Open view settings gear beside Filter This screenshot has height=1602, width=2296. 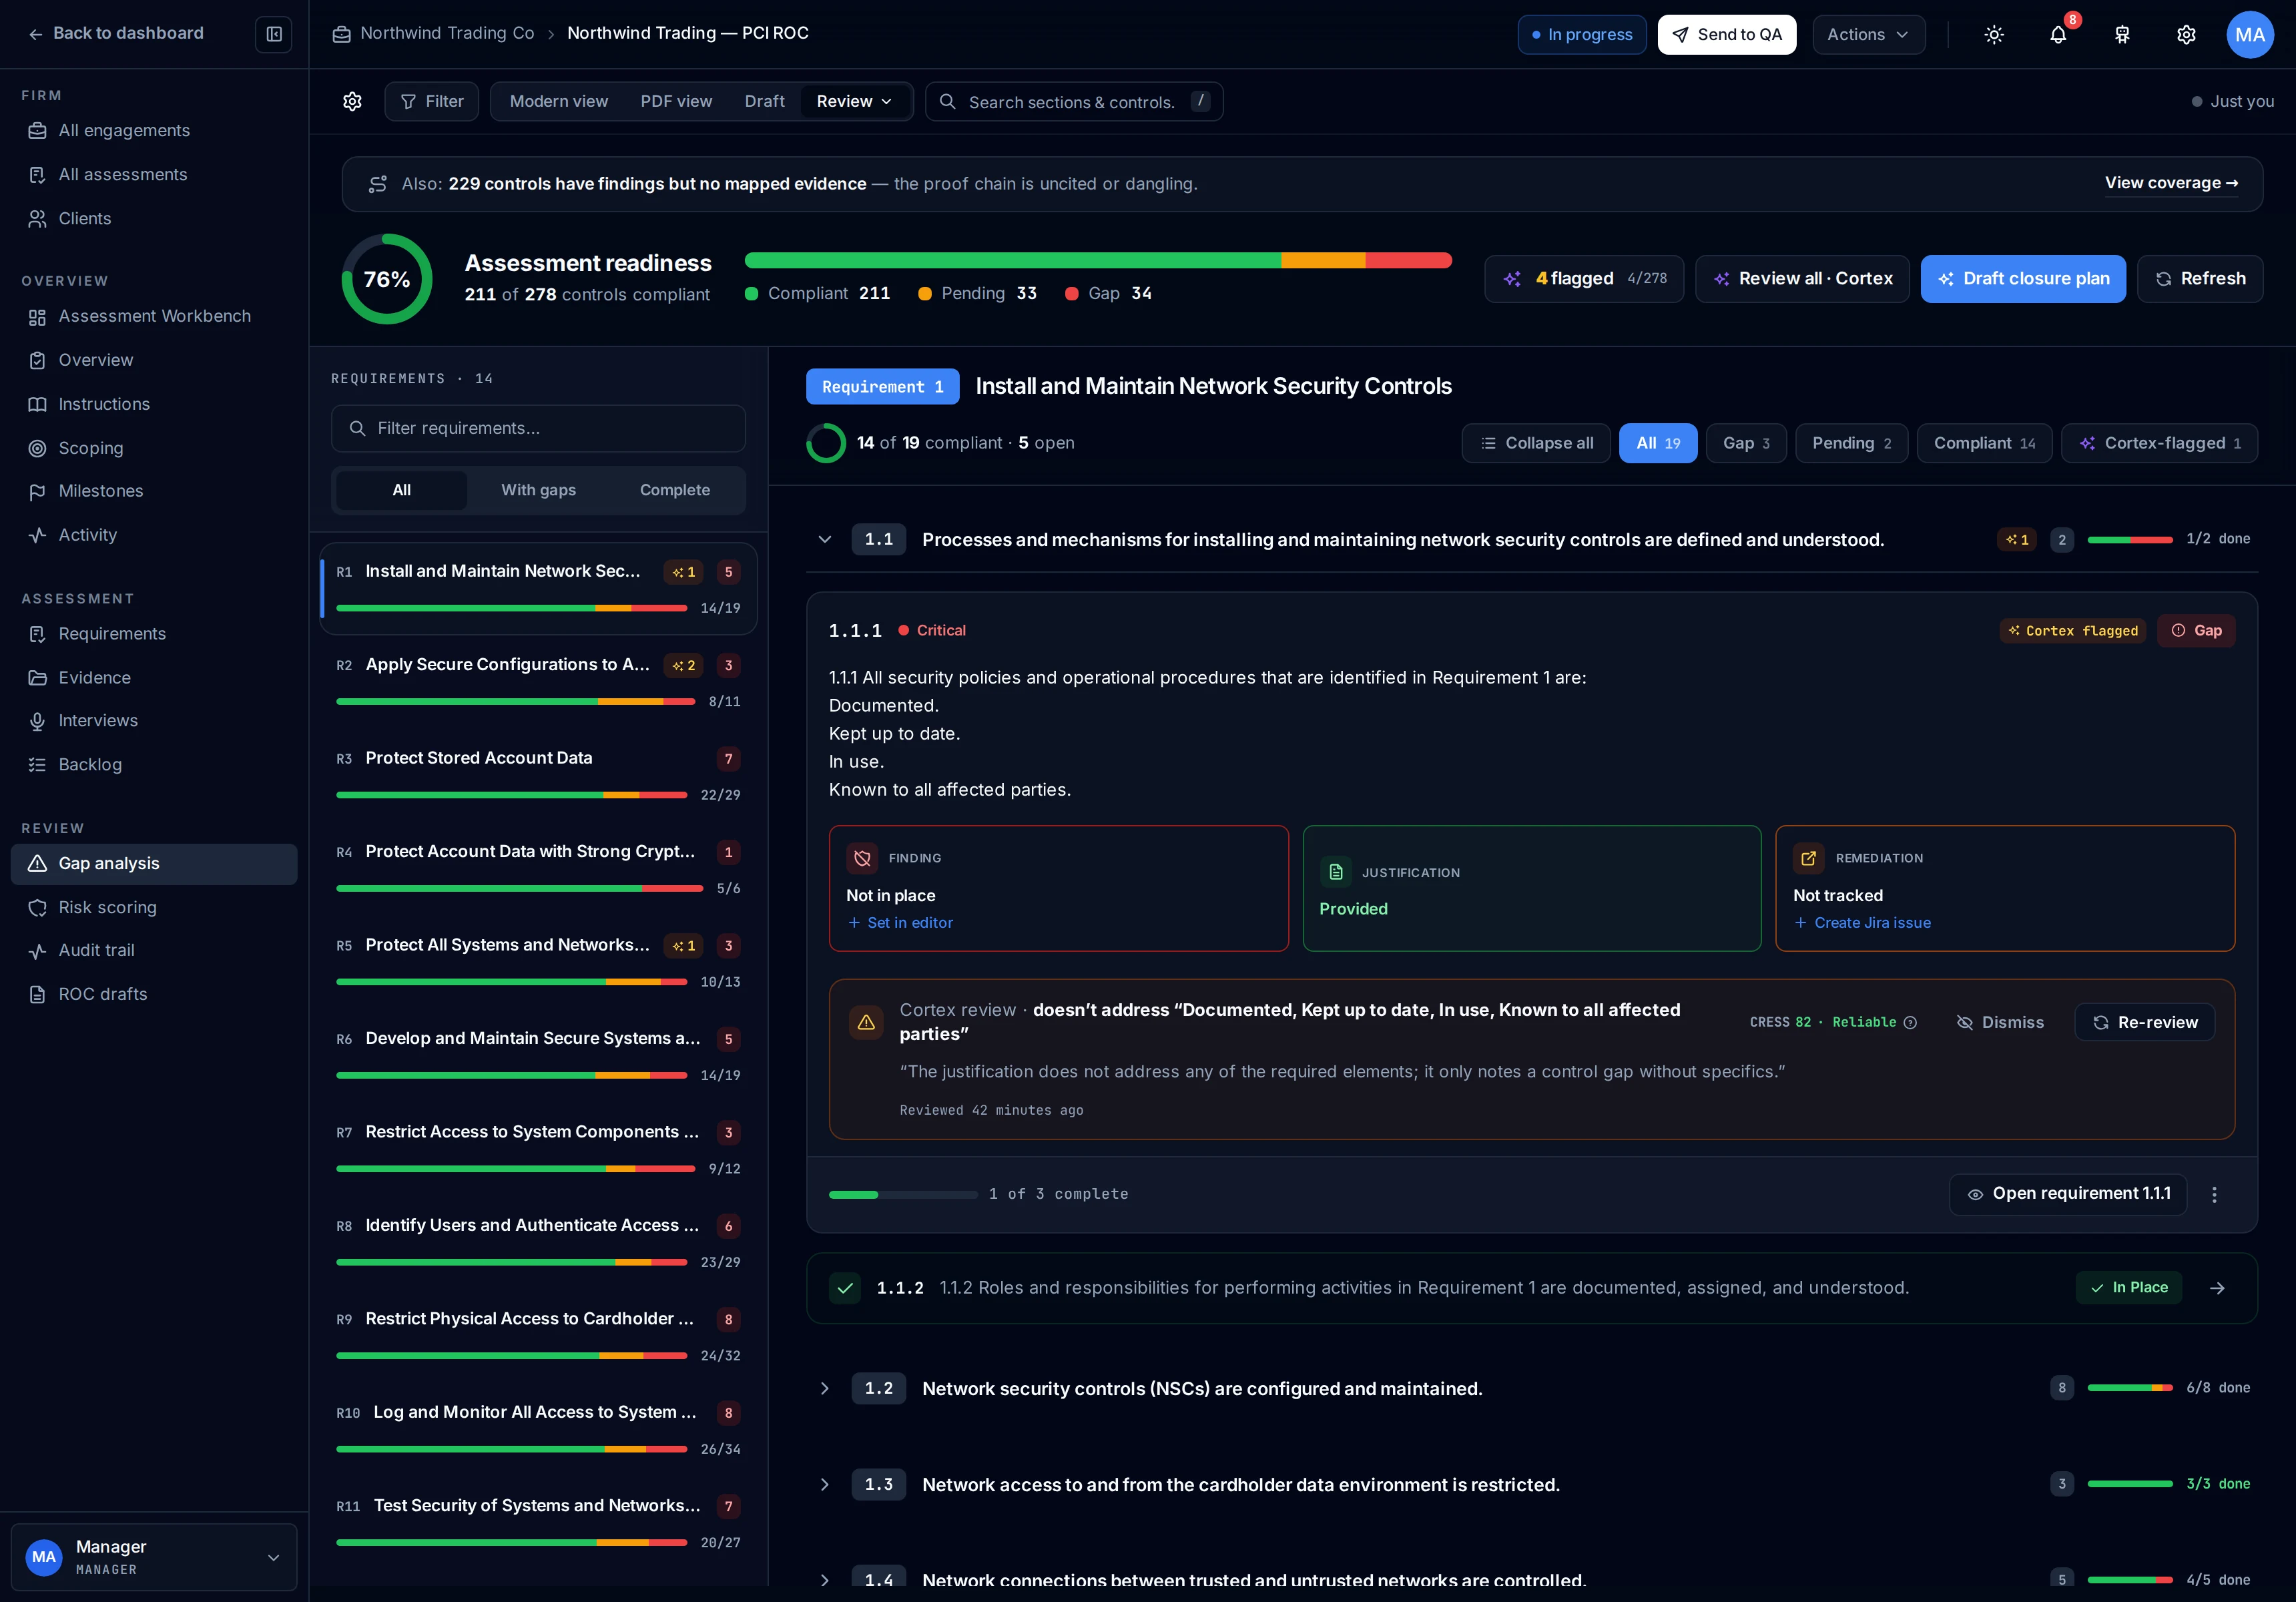pos(352,101)
